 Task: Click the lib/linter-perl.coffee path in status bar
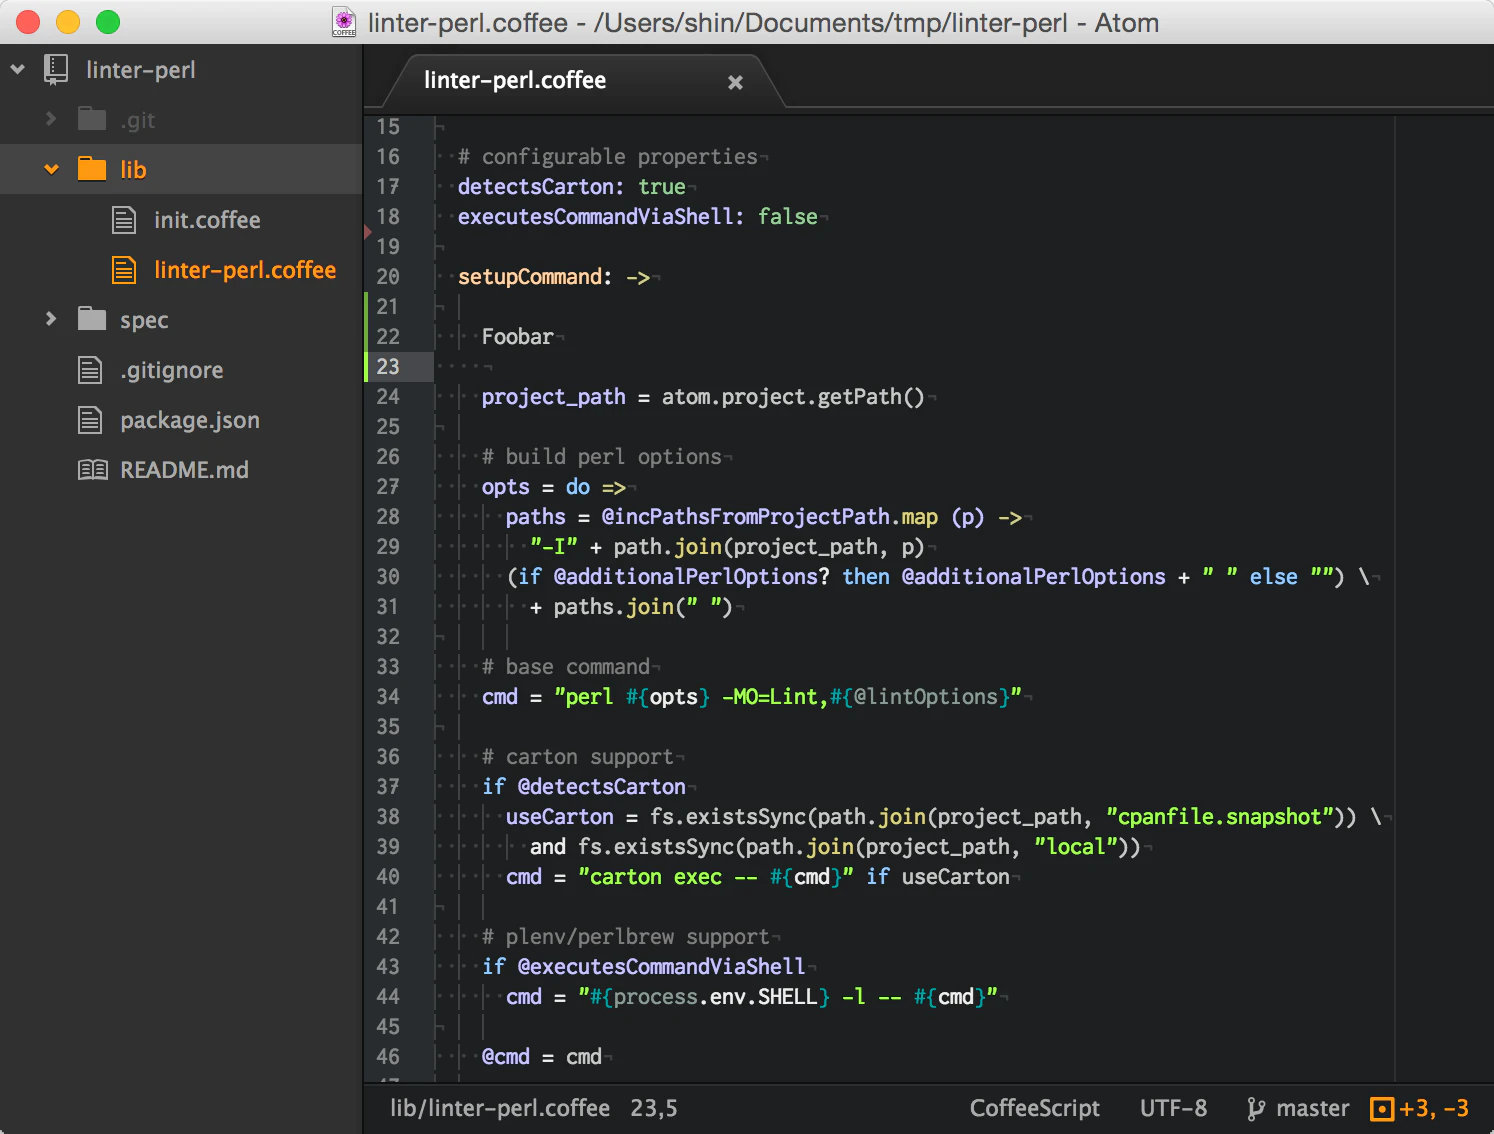(x=500, y=1108)
